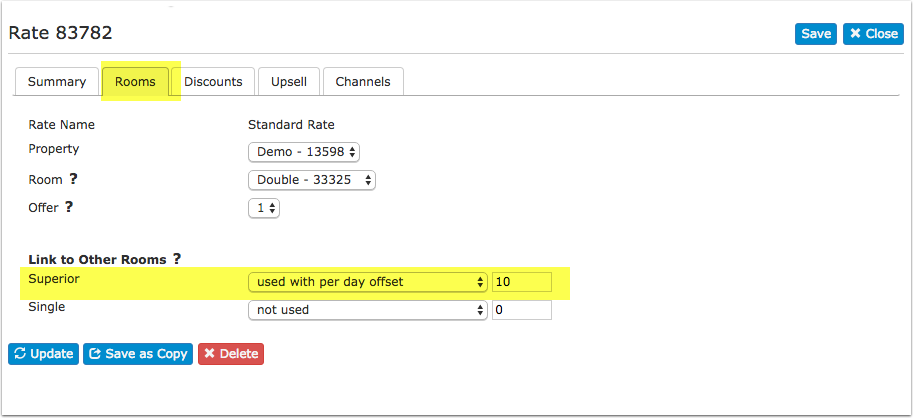Open Single link mode dropdown

click(x=367, y=310)
